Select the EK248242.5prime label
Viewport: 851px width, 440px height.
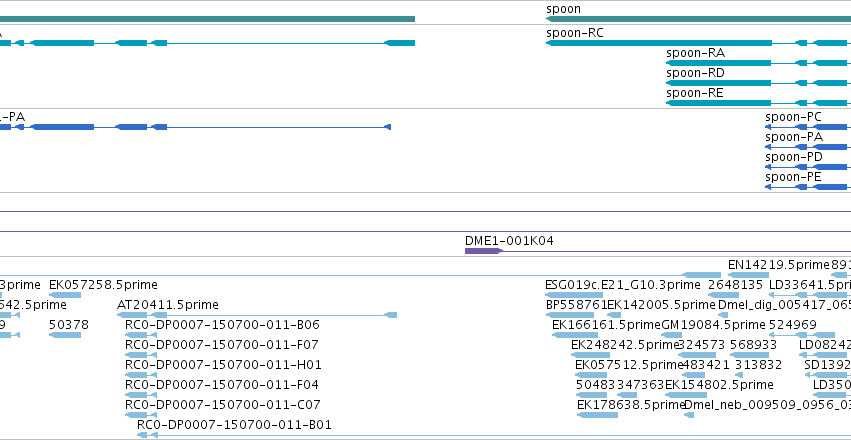625,345
